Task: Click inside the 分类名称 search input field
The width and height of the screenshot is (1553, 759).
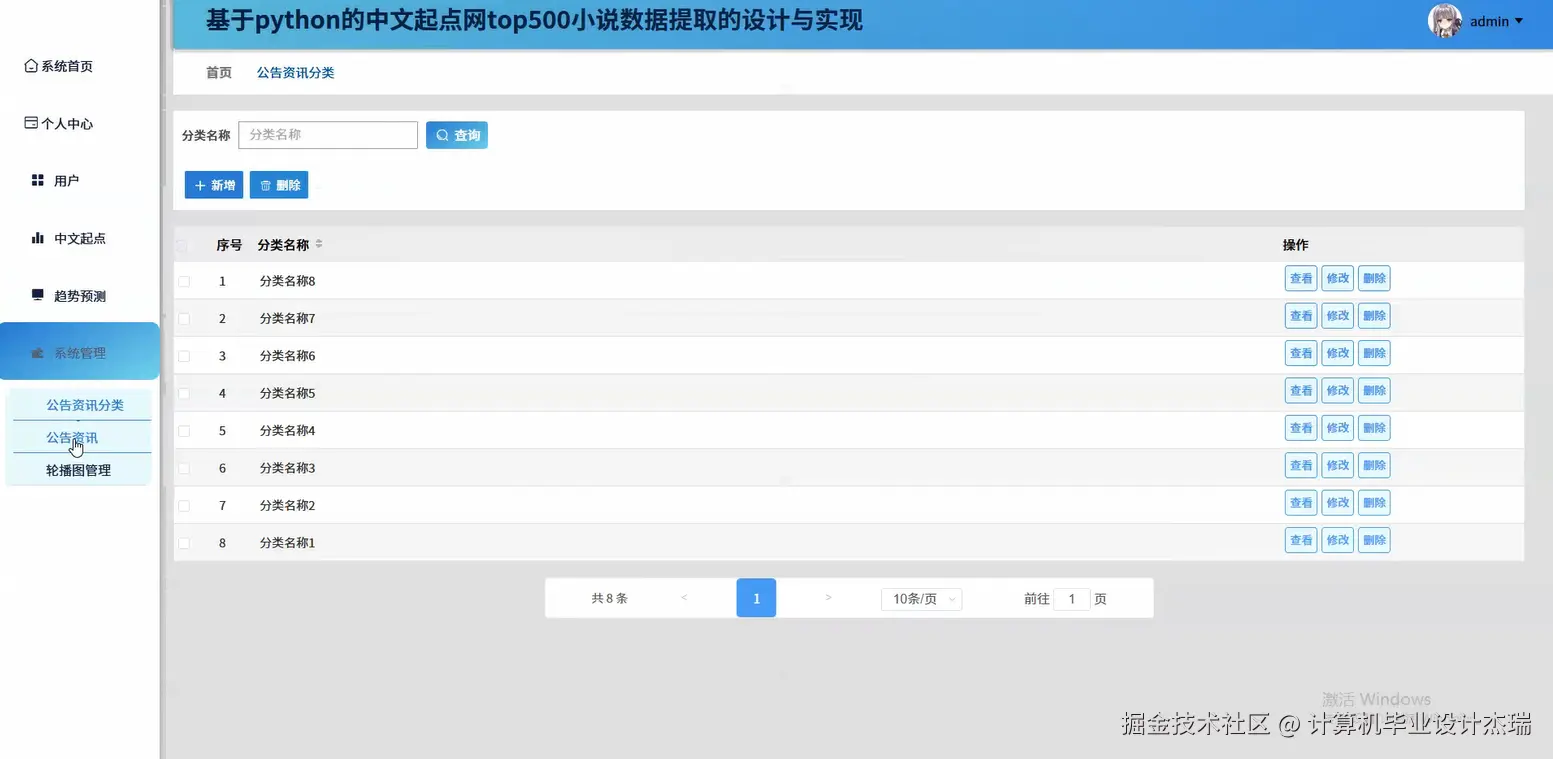Action: coord(327,135)
